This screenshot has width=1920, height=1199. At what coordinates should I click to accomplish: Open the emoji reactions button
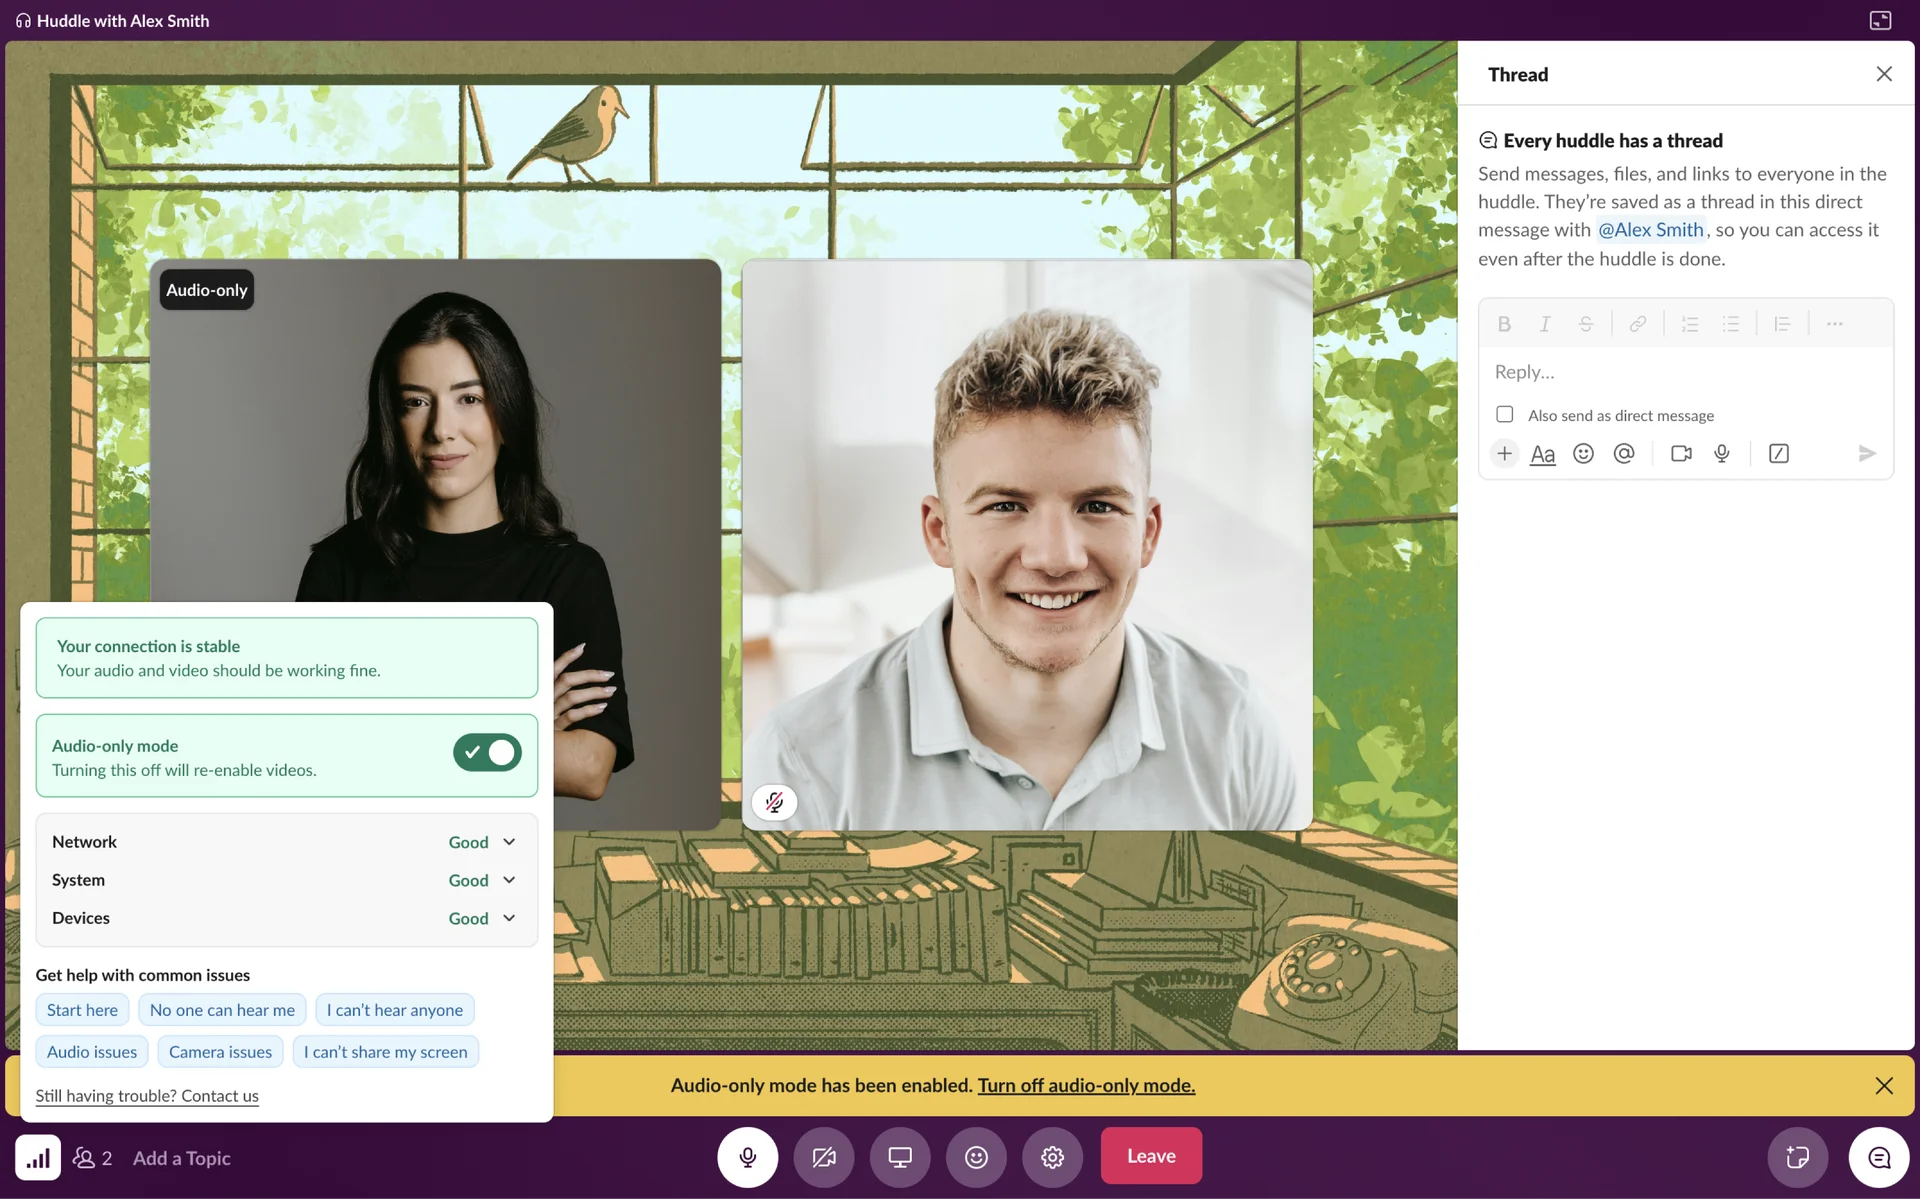(x=976, y=1157)
